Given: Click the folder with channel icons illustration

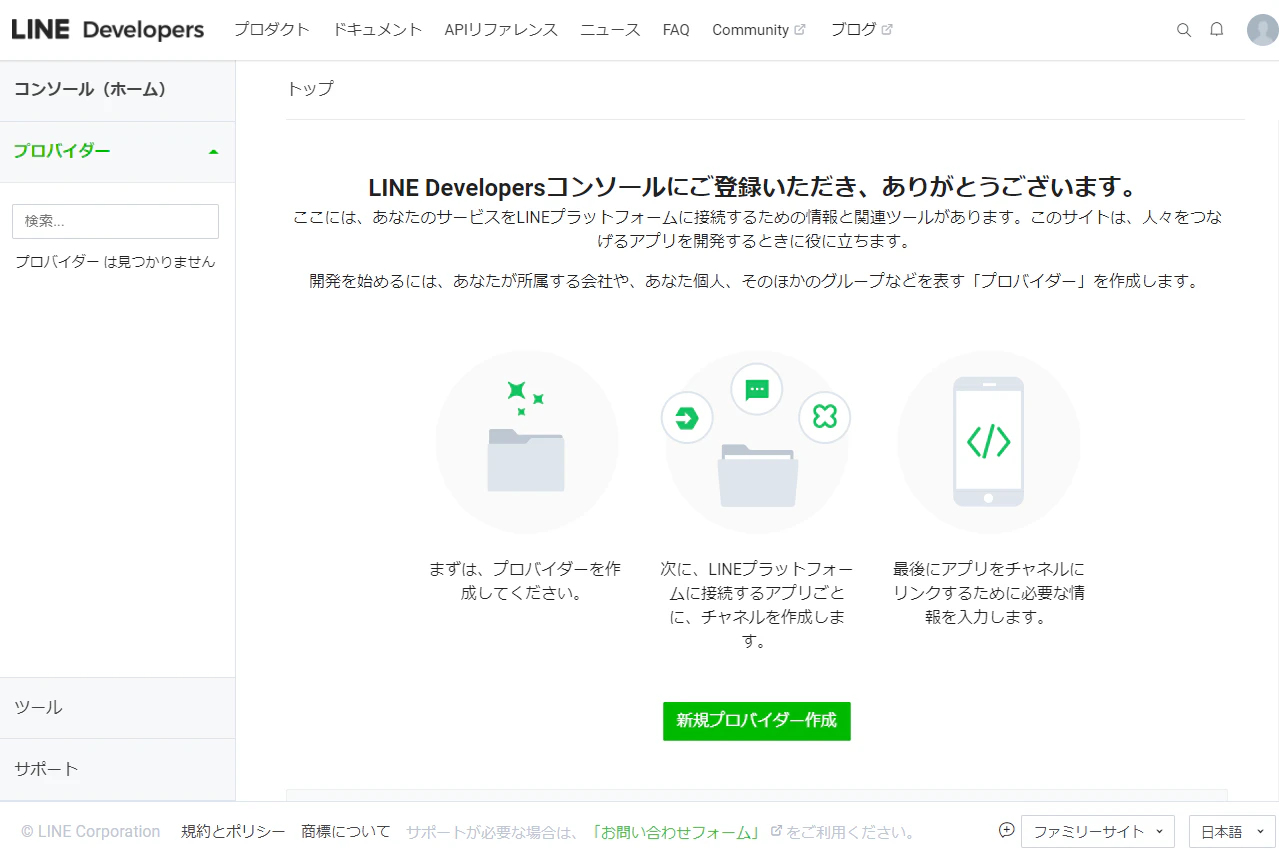Looking at the screenshot, I should pyautogui.click(x=757, y=441).
